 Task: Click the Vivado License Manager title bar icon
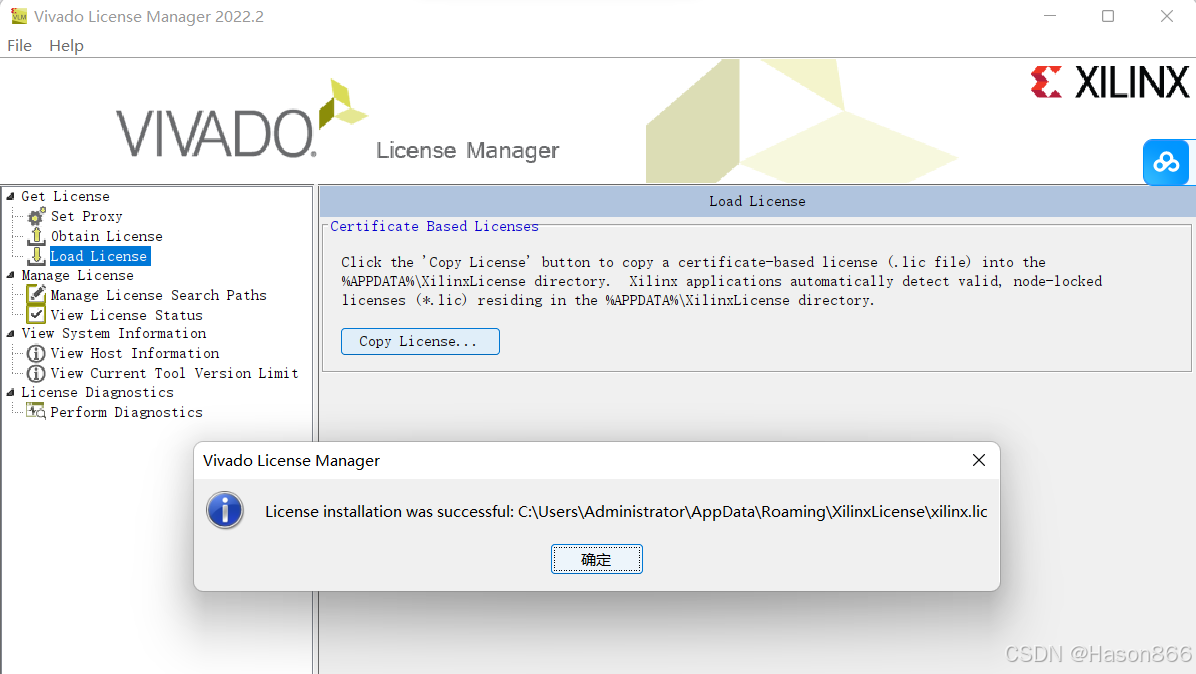tap(18, 16)
